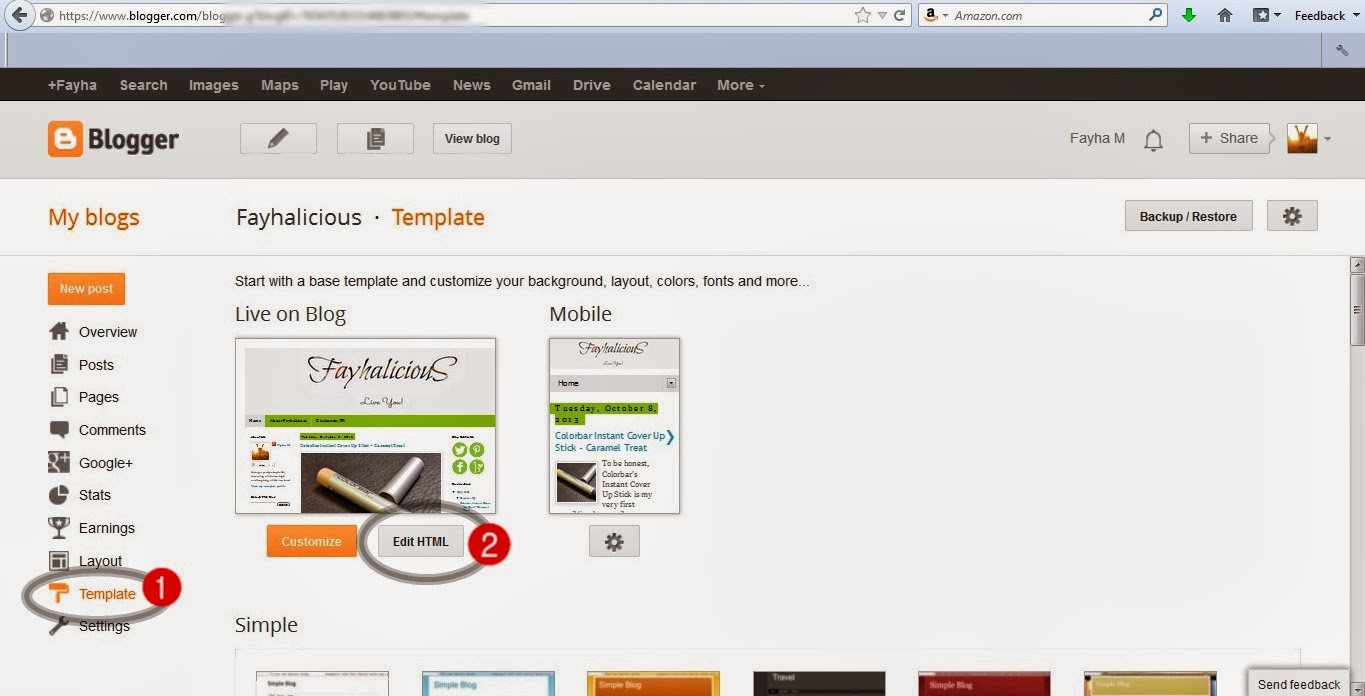Open +Fayha in the Google bar

72,85
